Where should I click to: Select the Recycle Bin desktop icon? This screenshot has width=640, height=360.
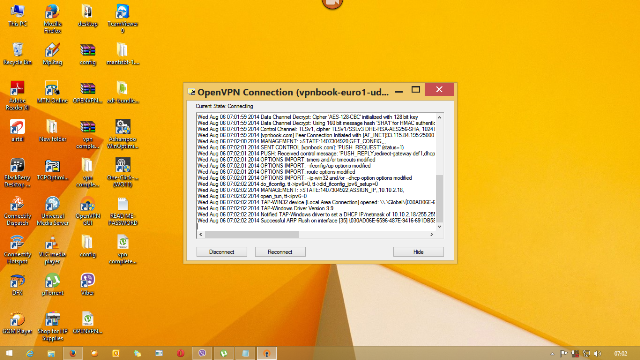[17, 53]
